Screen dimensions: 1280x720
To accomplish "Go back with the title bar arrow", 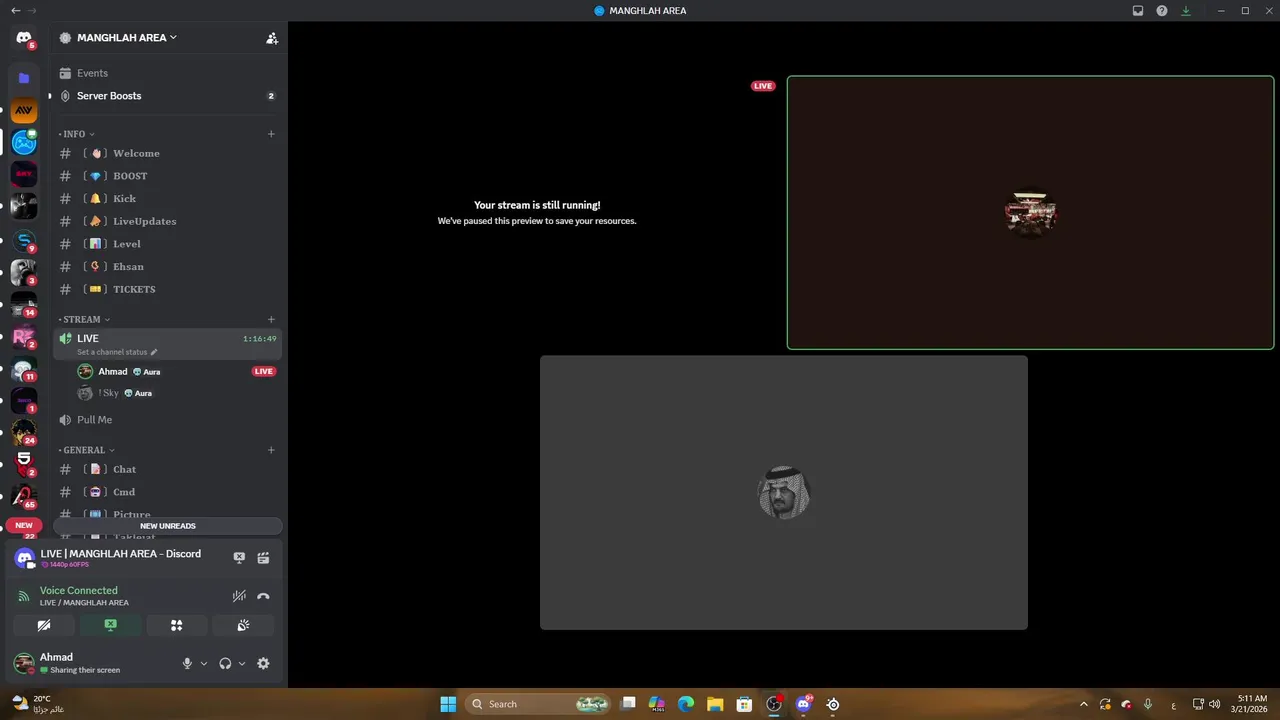I will tap(15, 11).
